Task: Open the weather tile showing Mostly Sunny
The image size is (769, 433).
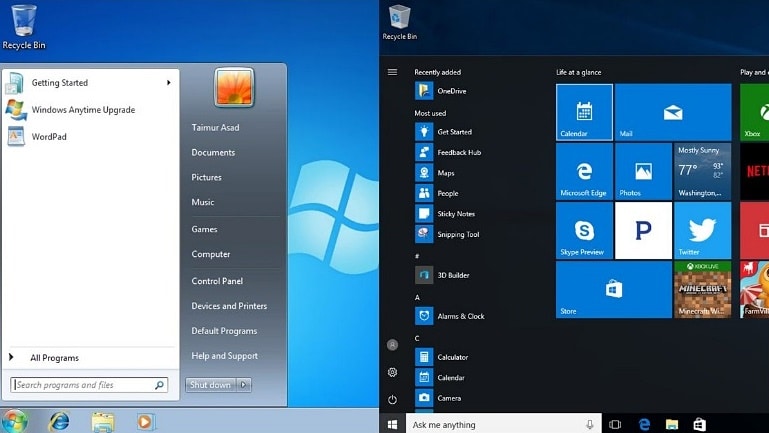Action: click(x=702, y=171)
